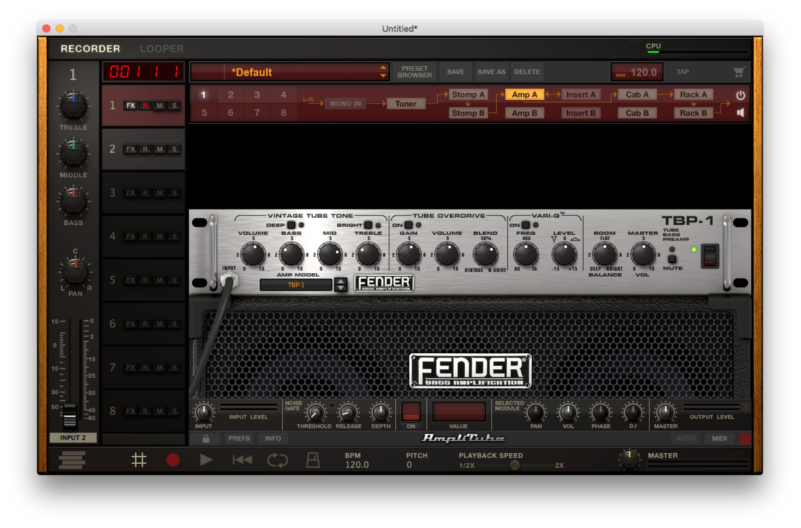Click the Noise Gate Release knob

(x=348, y=412)
